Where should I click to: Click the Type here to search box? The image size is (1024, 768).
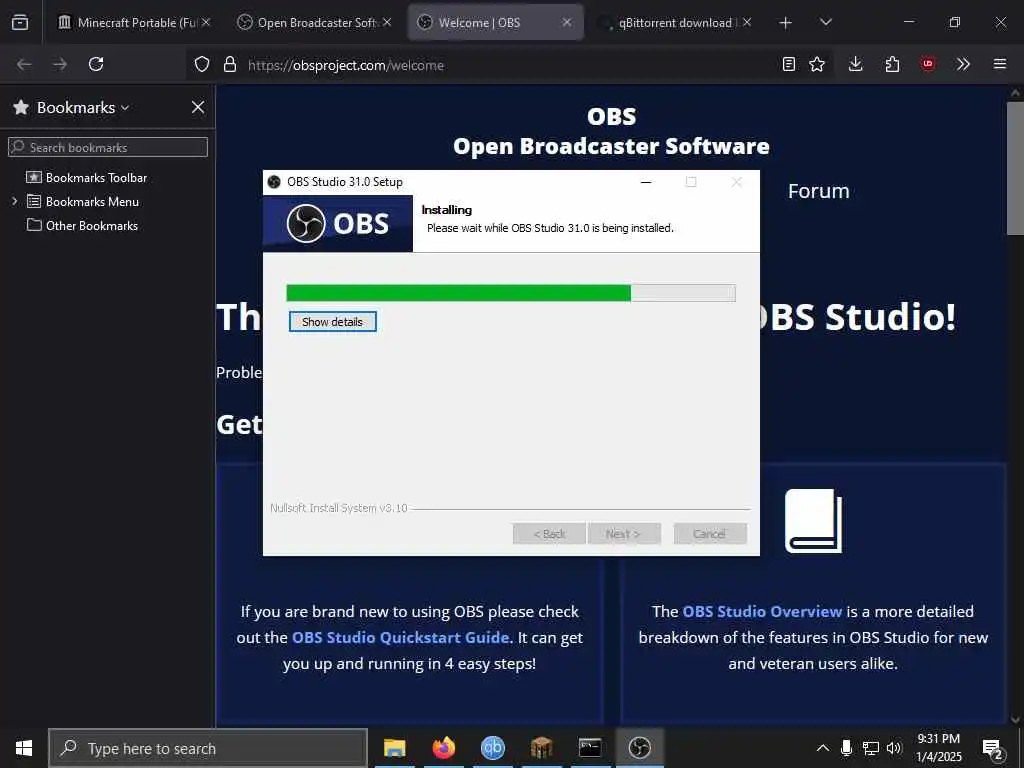208,748
